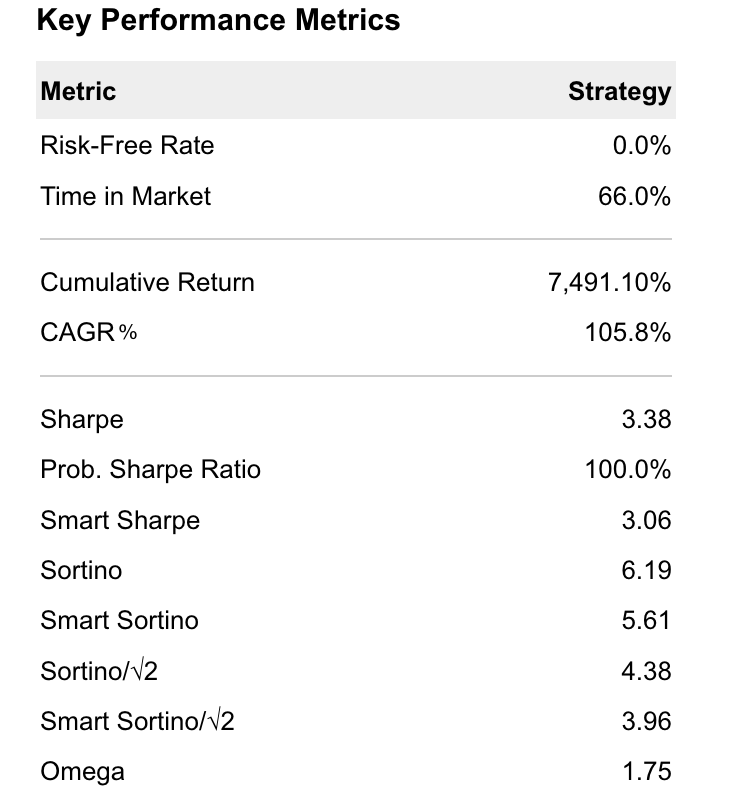Select the Smart Sharpe row label
This screenshot has height=792, width=752.
click(x=120, y=520)
